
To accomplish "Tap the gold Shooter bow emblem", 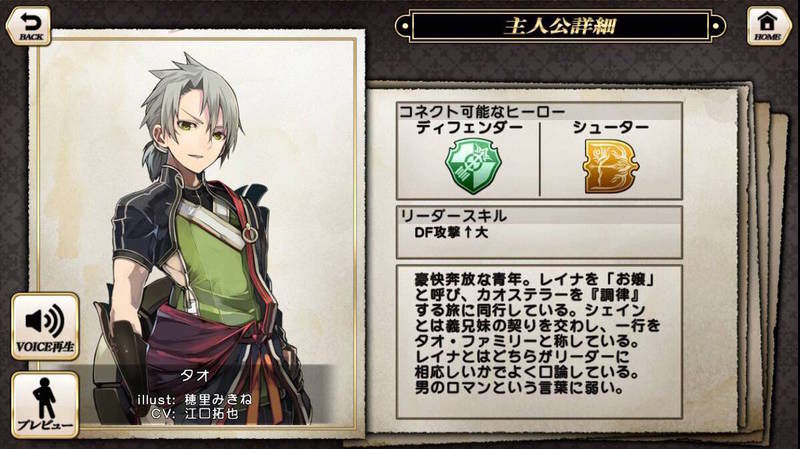I will (x=611, y=167).
